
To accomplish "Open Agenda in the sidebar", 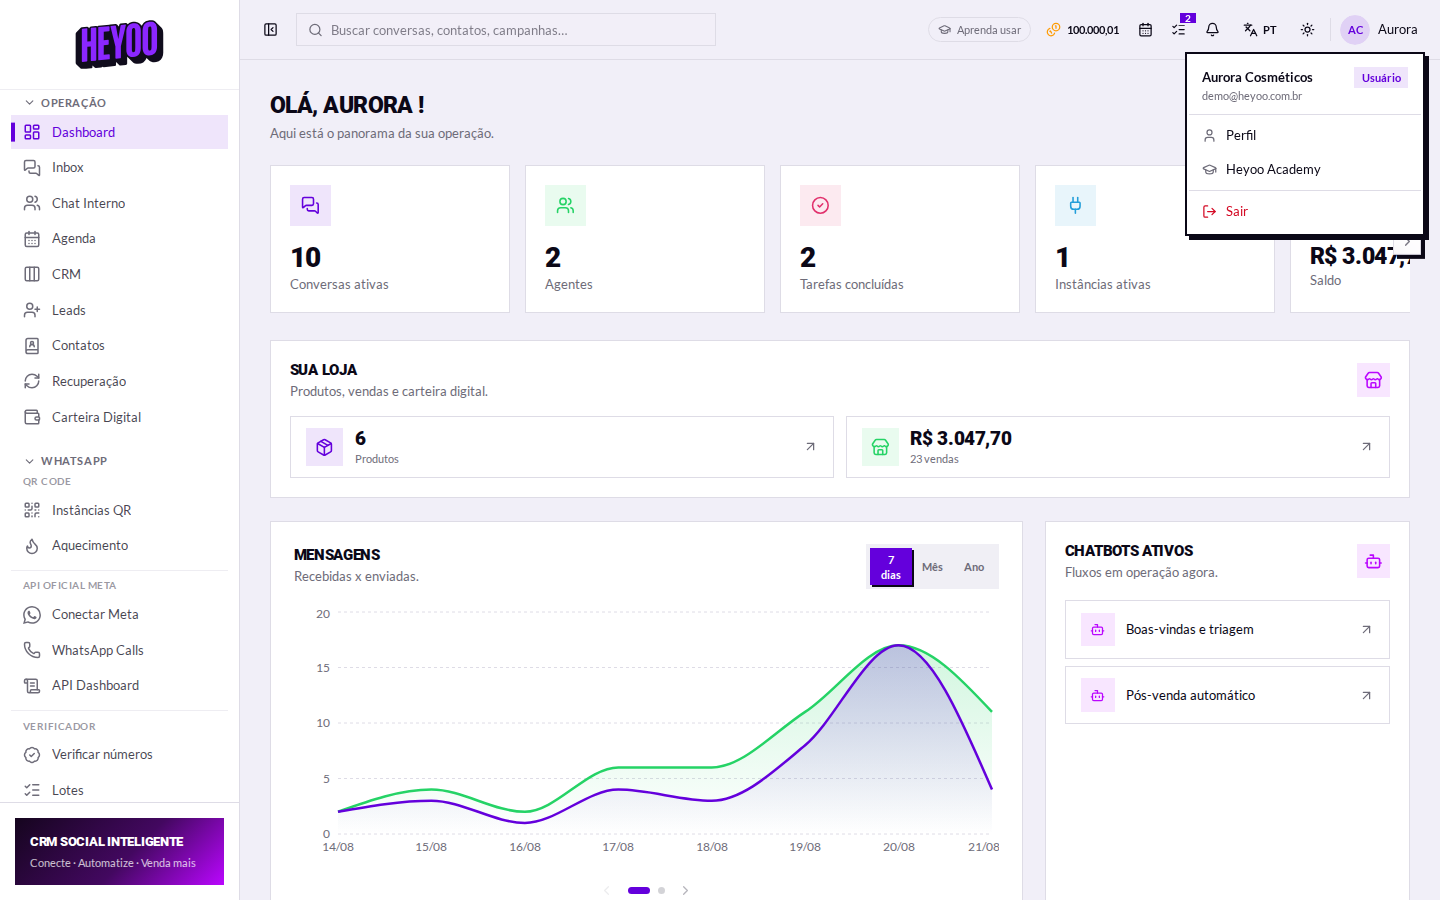I will point(119,239).
